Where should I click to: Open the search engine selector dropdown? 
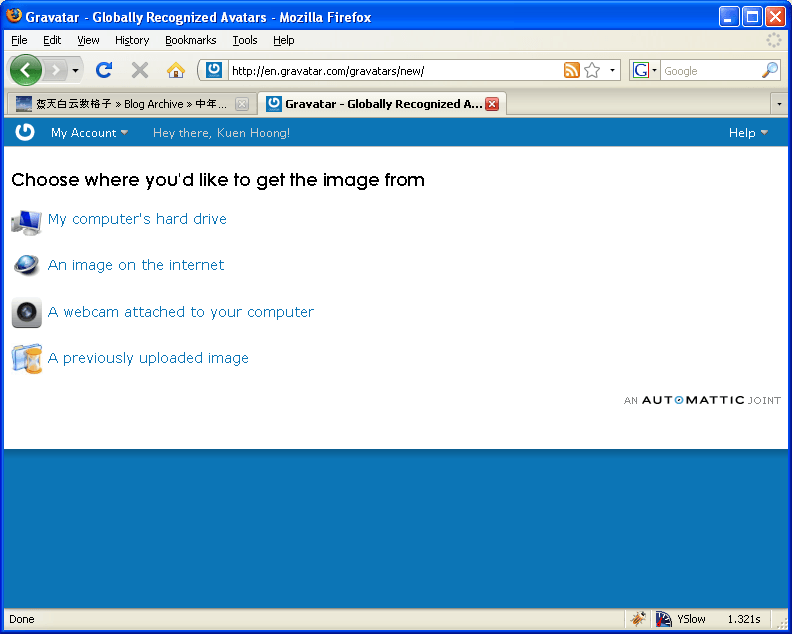(645, 70)
